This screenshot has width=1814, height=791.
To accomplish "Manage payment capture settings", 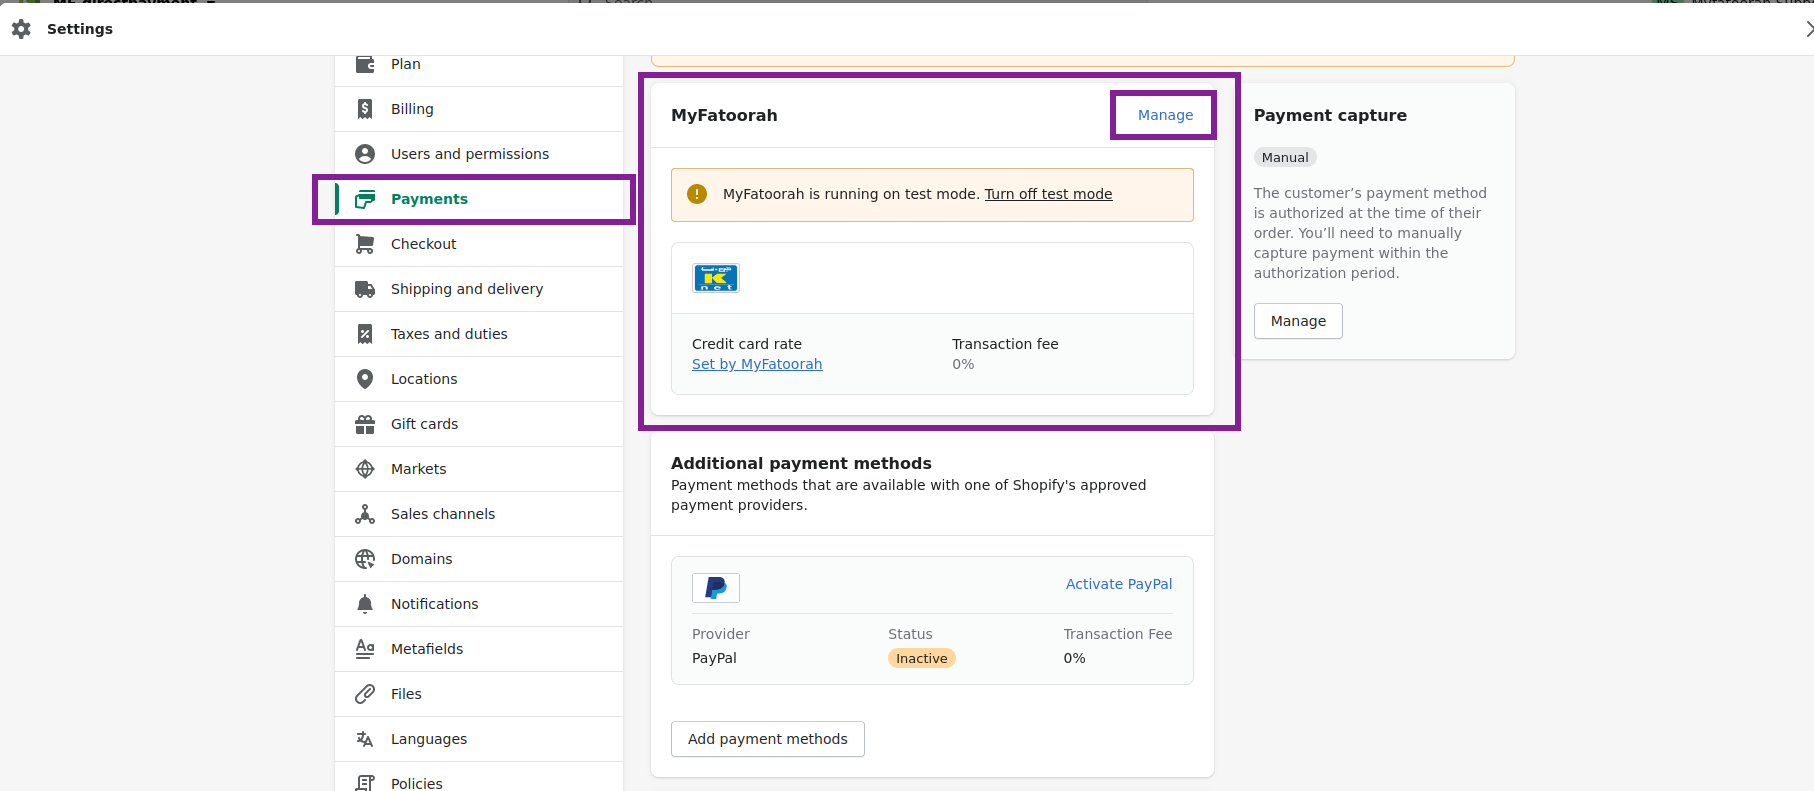I will tap(1298, 321).
